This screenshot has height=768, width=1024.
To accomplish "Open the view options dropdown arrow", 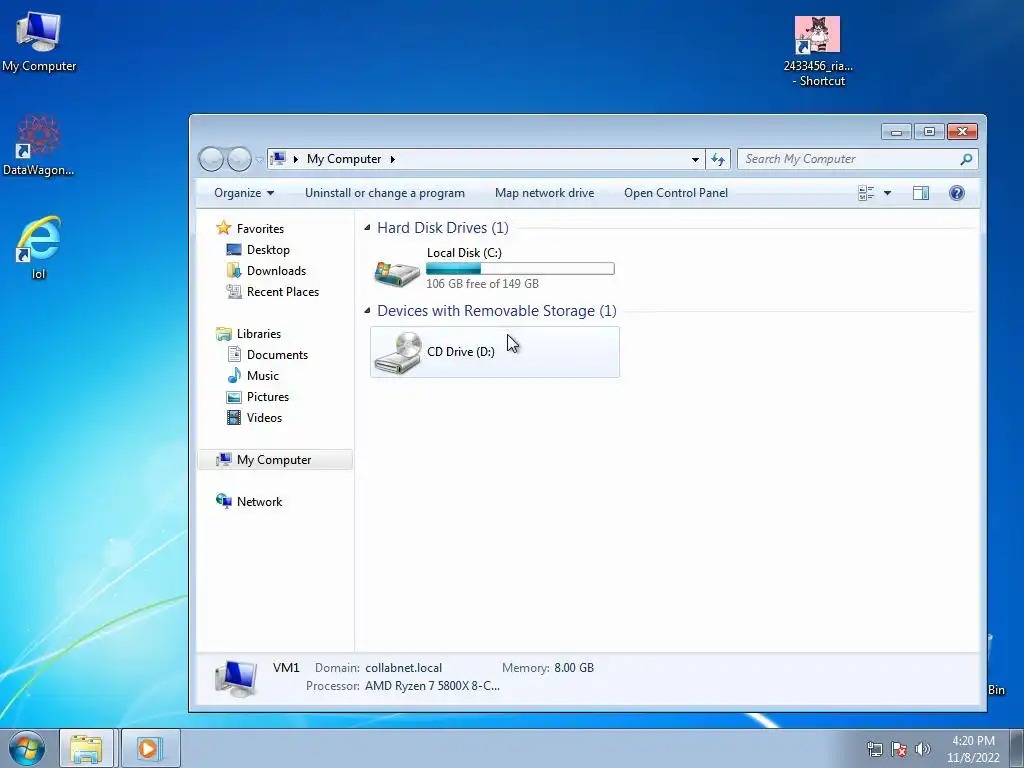I will click(887, 193).
